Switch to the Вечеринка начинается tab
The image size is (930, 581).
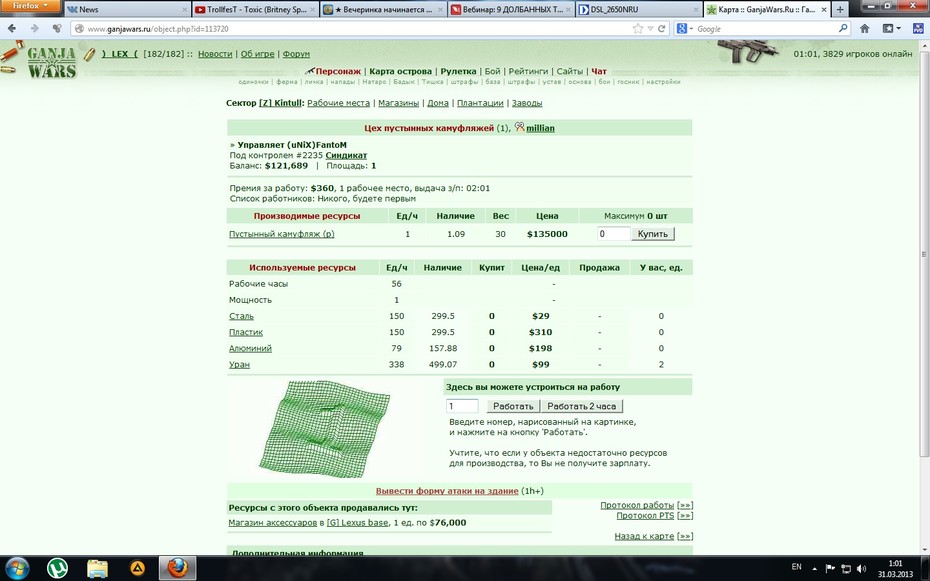(384, 9)
